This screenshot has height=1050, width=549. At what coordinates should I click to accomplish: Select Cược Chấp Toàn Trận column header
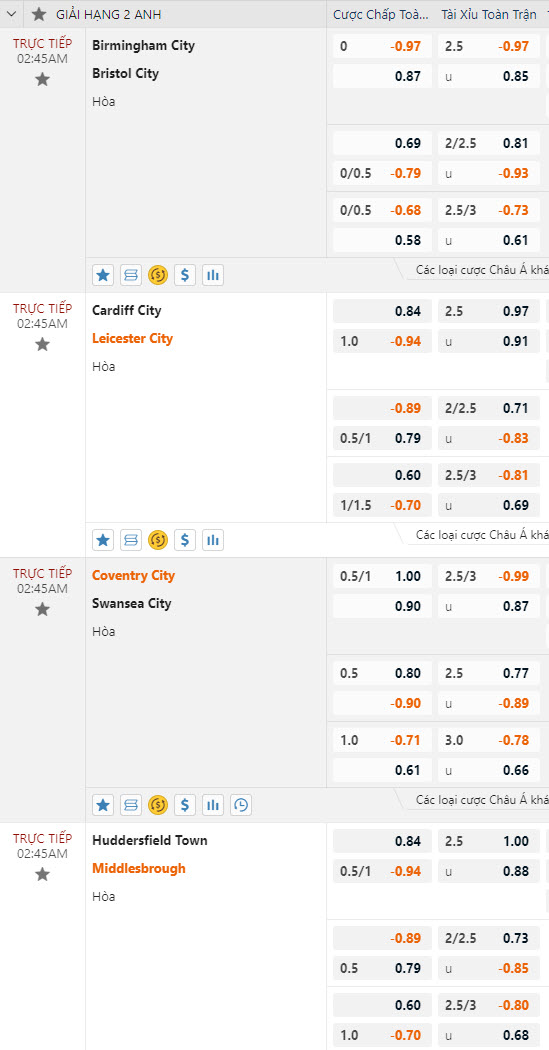point(380,14)
